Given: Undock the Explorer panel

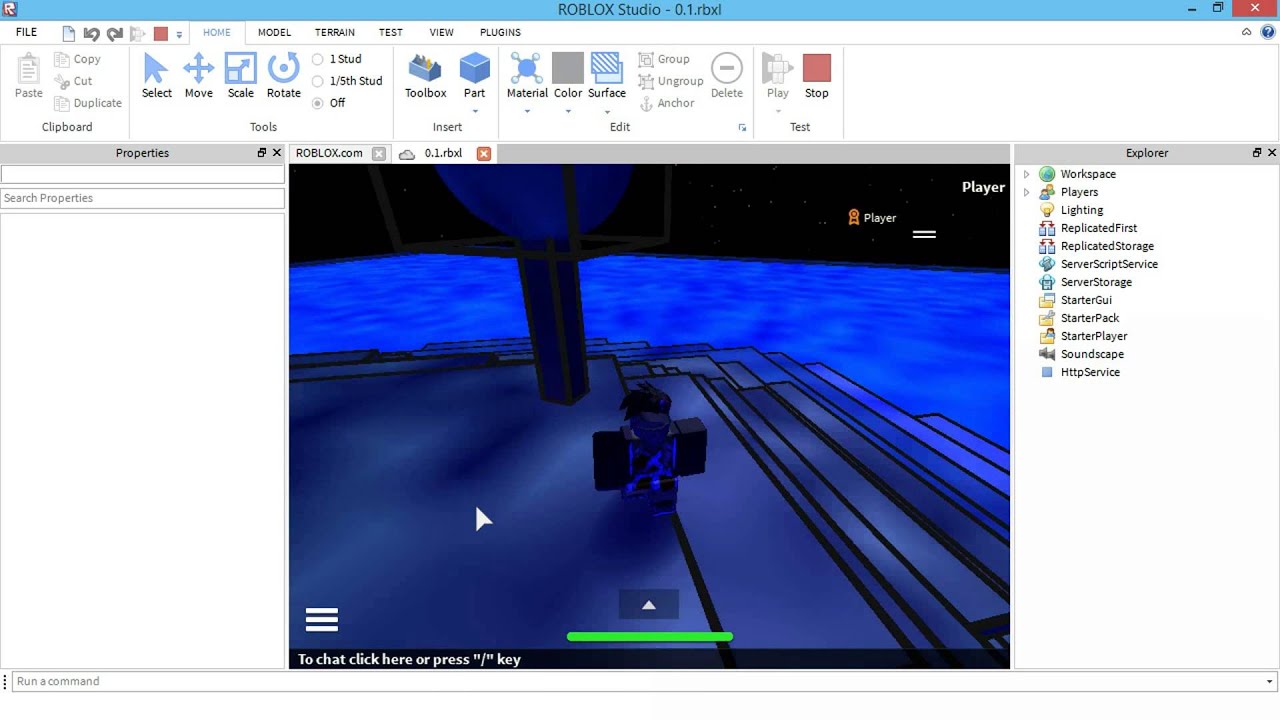Looking at the screenshot, I should pos(1257,153).
